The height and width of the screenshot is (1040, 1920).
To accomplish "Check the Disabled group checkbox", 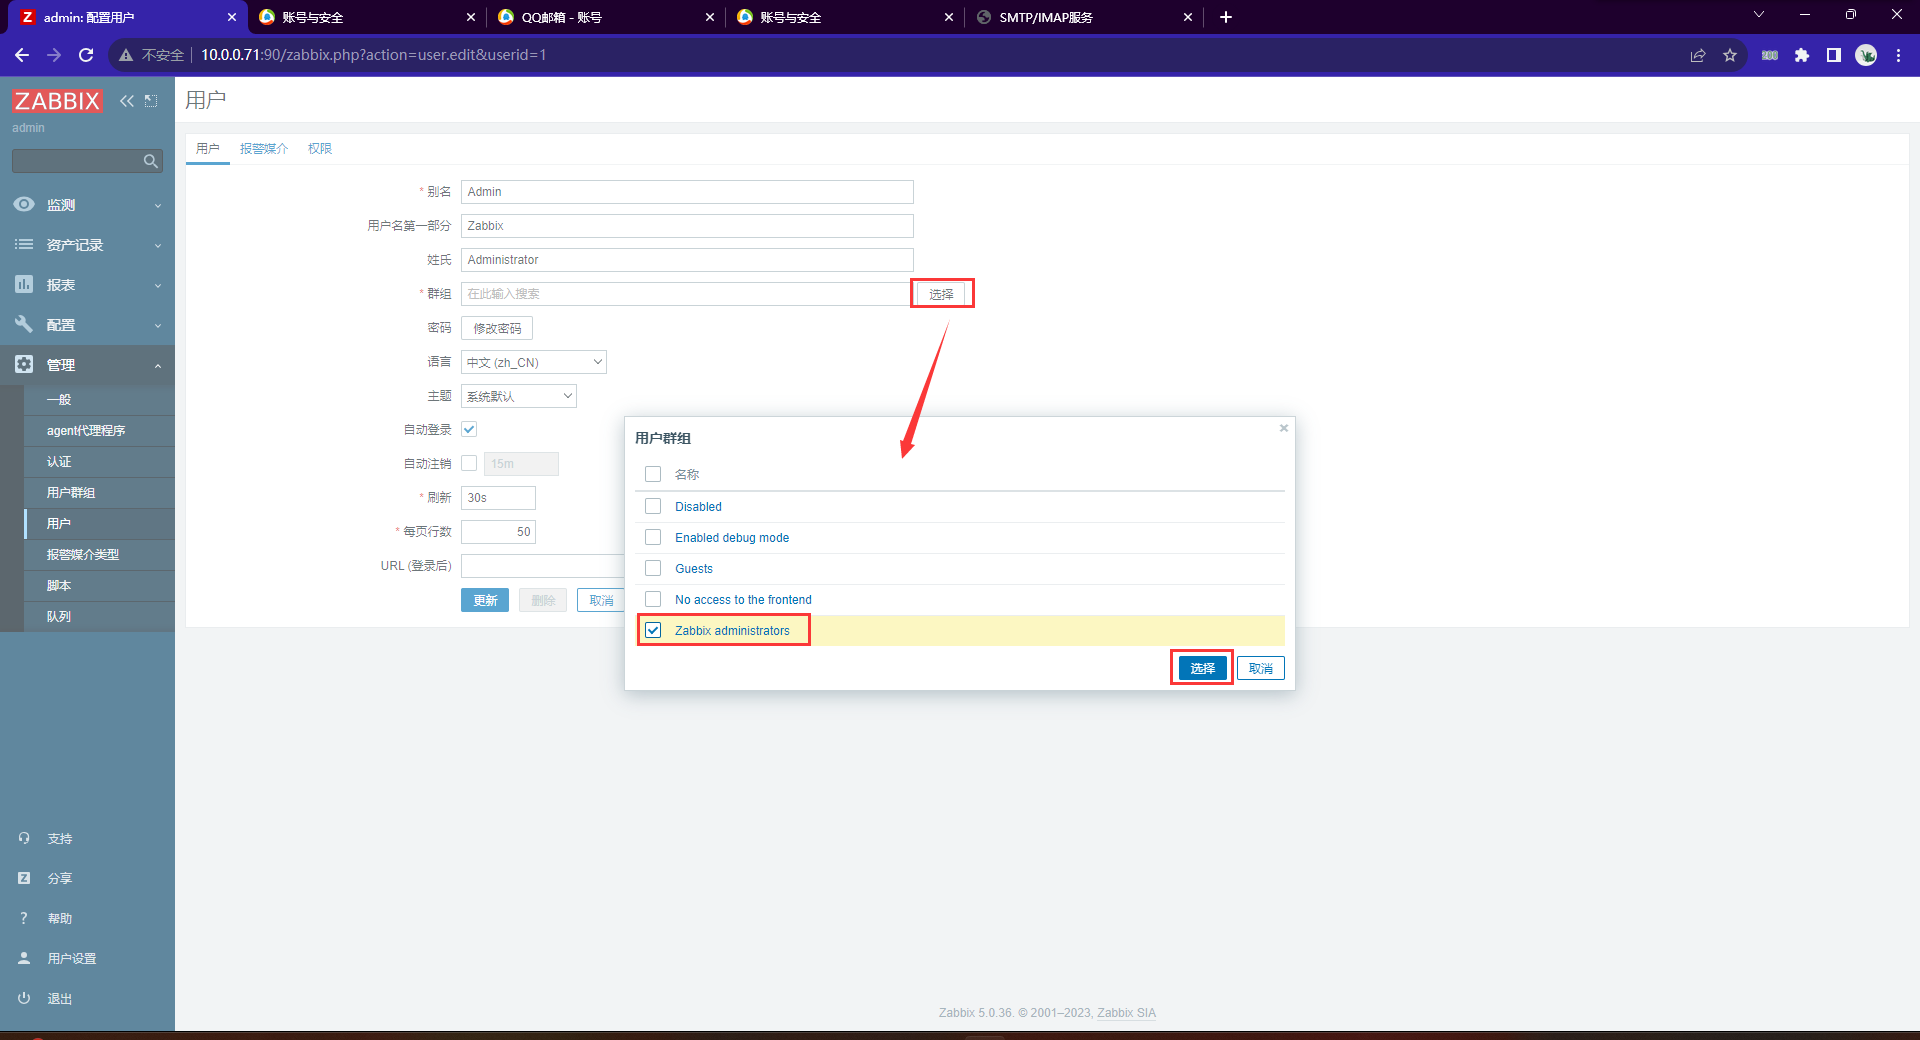I will (x=653, y=506).
